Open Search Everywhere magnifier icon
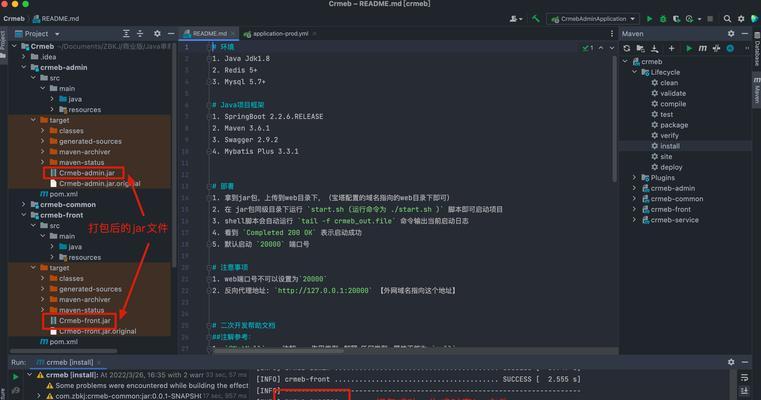This screenshot has height=400, width=761. click(727, 19)
